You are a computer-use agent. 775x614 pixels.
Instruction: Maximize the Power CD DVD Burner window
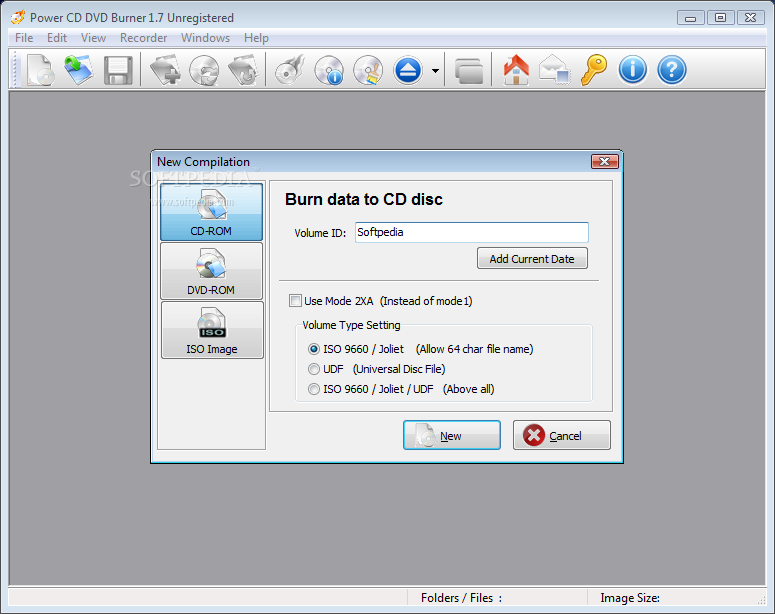tap(721, 18)
